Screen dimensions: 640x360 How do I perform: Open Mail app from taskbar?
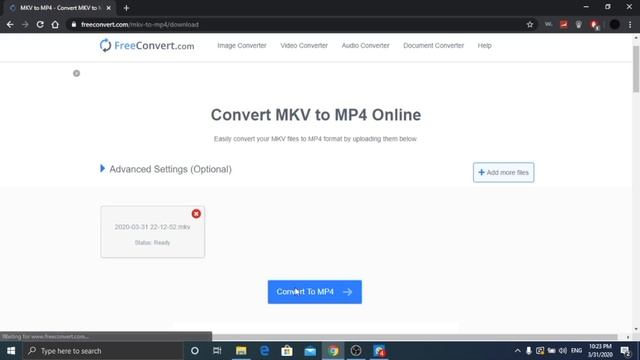click(310, 351)
